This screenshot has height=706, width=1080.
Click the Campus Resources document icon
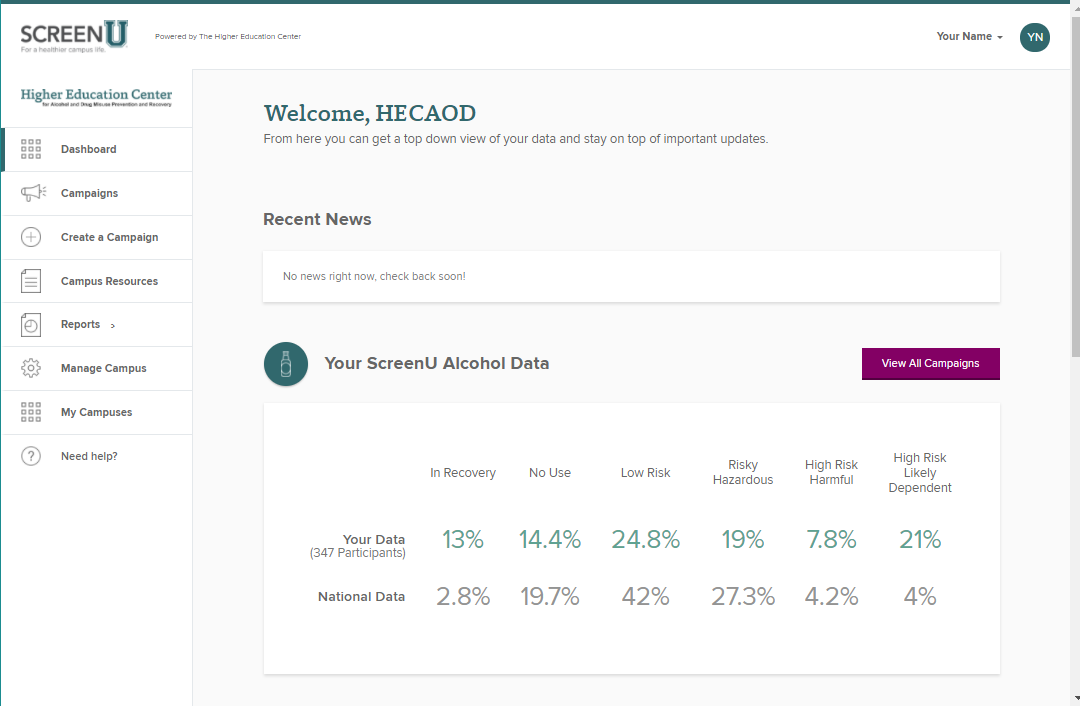31,281
